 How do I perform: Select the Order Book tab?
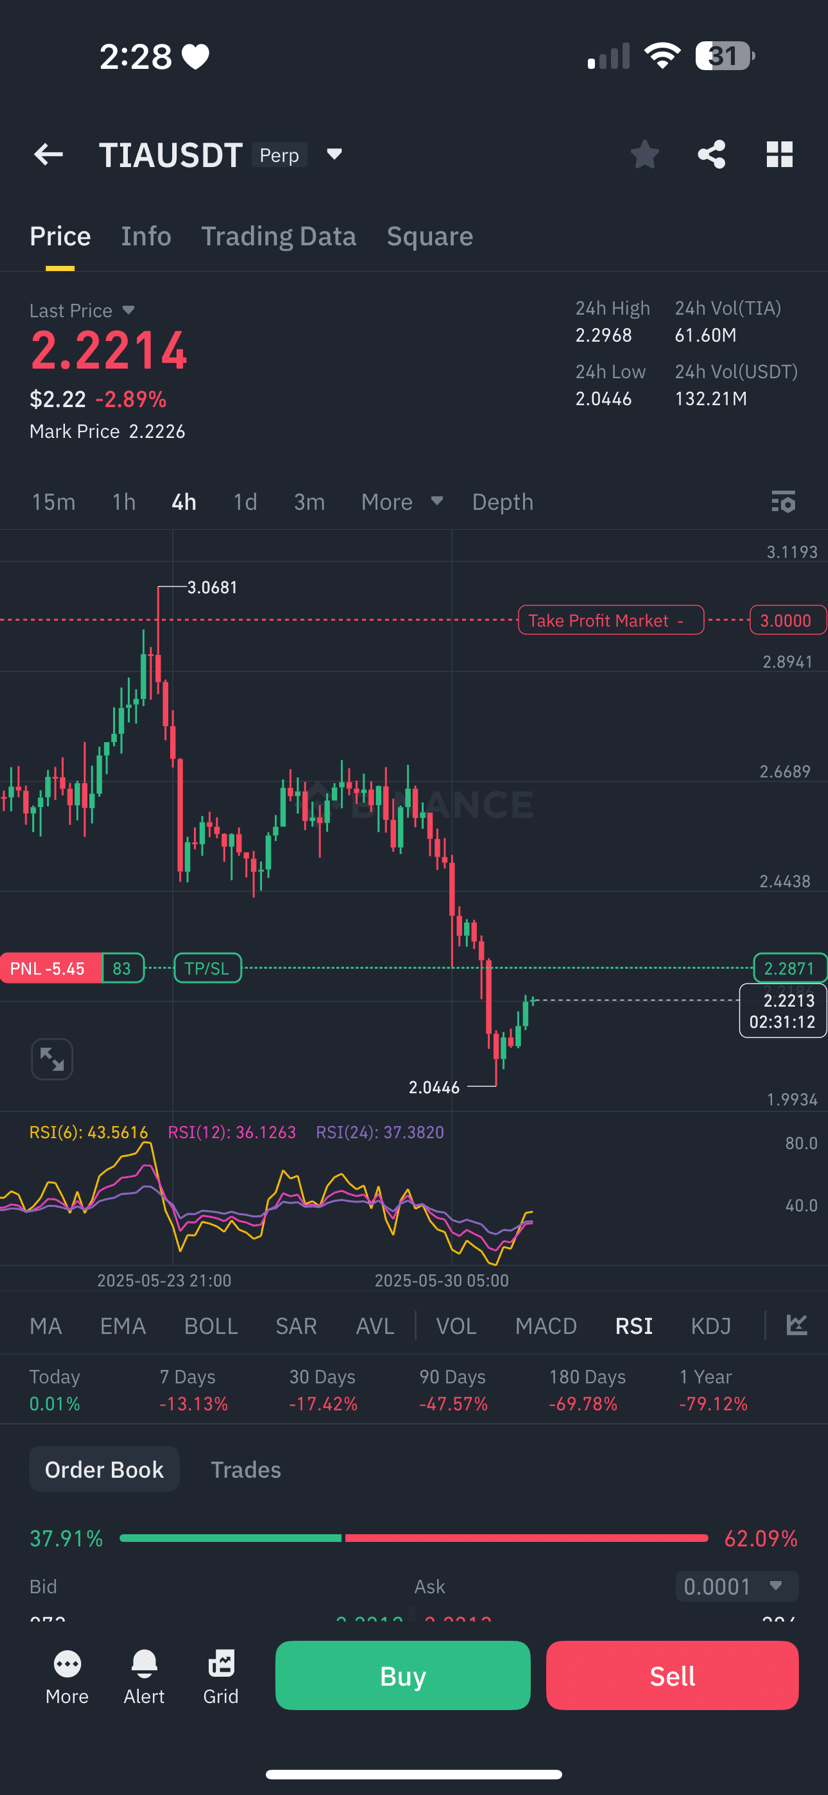point(104,1469)
